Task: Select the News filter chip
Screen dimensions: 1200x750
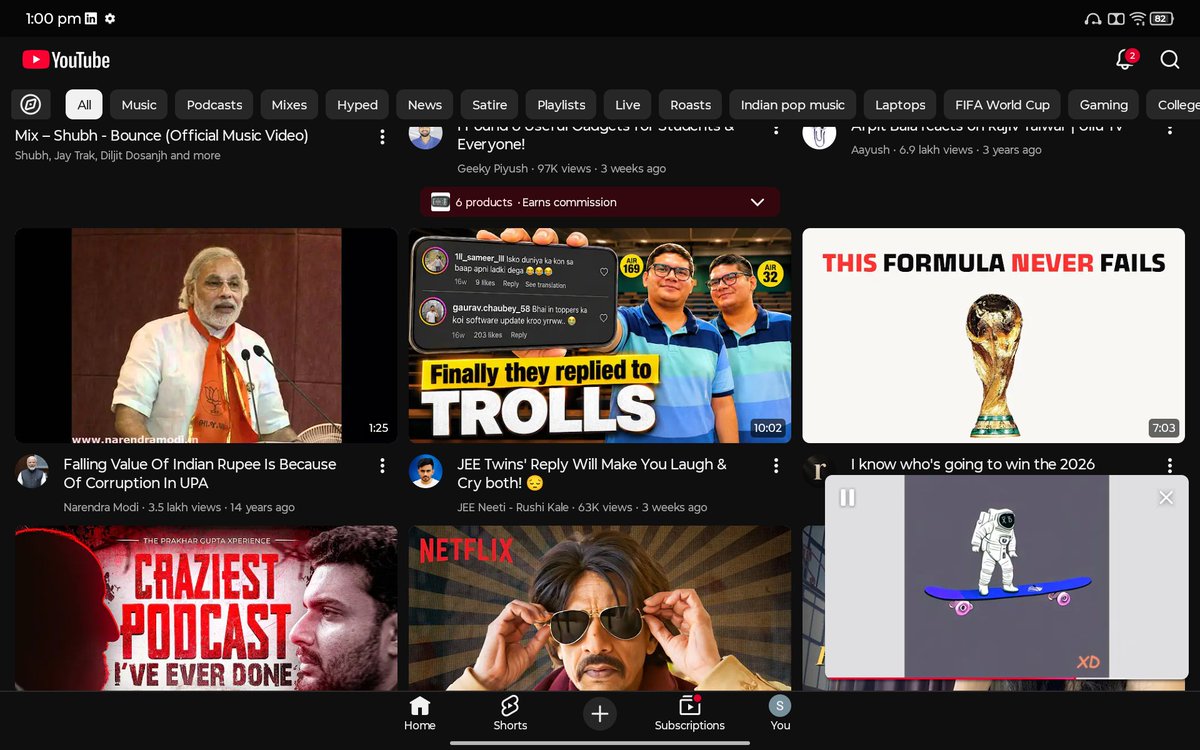Action: tap(425, 104)
